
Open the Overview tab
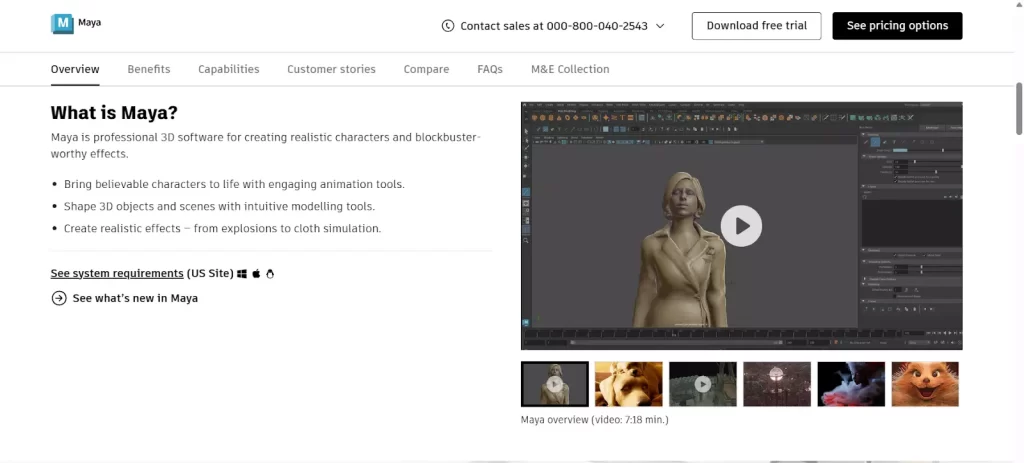[75, 69]
